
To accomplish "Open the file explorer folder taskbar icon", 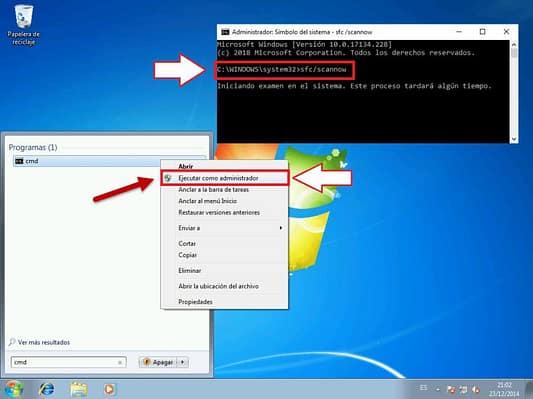I will pos(79,389).
